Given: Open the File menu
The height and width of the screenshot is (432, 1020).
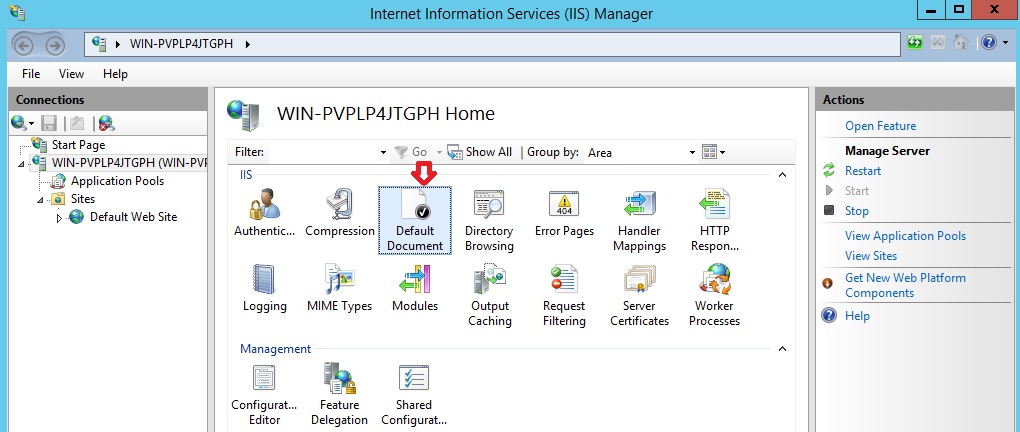Looking at the screenshot, I should (x=31, y=74).
